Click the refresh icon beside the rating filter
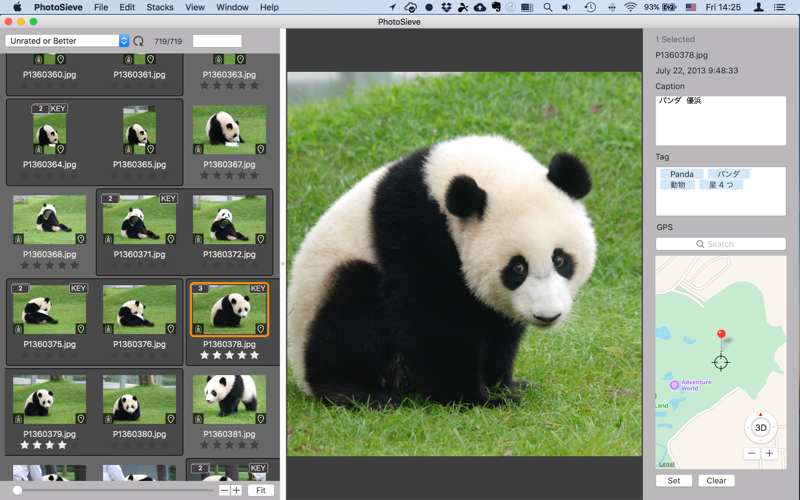The height and width of the screenshot is (500, 800). click(x=139, y=41)
